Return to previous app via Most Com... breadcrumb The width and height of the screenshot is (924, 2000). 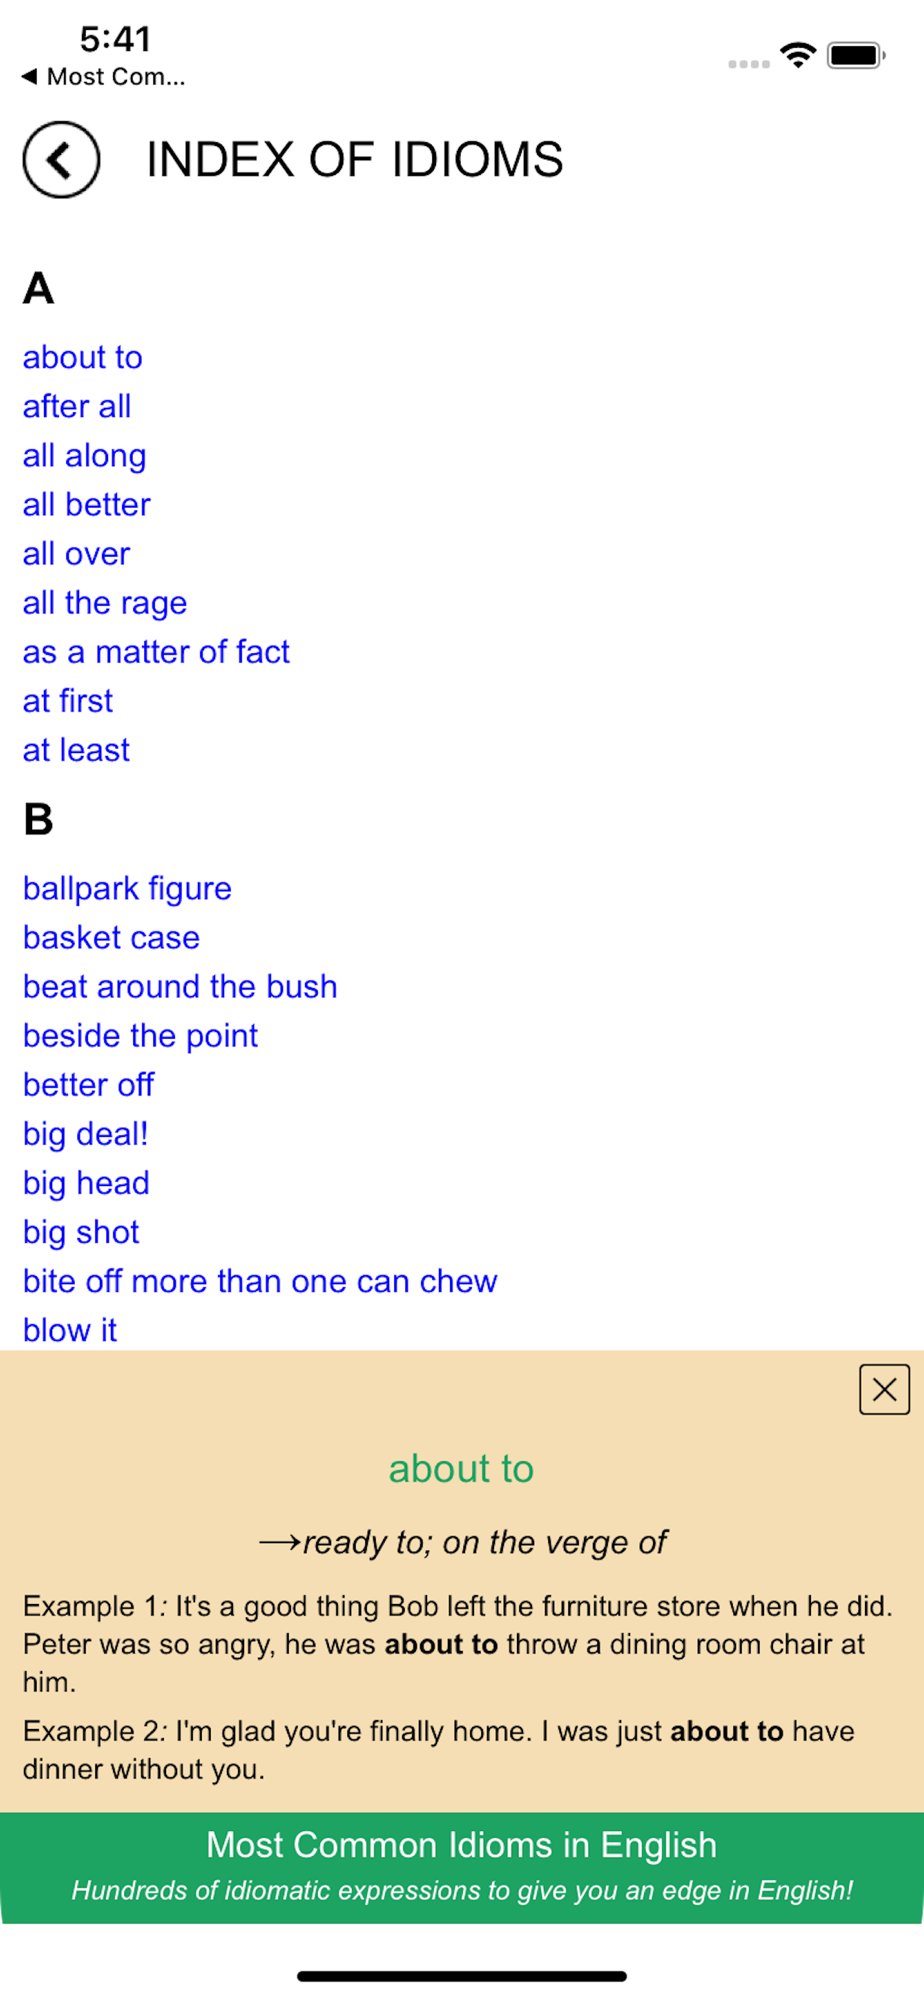coord(103,77)
